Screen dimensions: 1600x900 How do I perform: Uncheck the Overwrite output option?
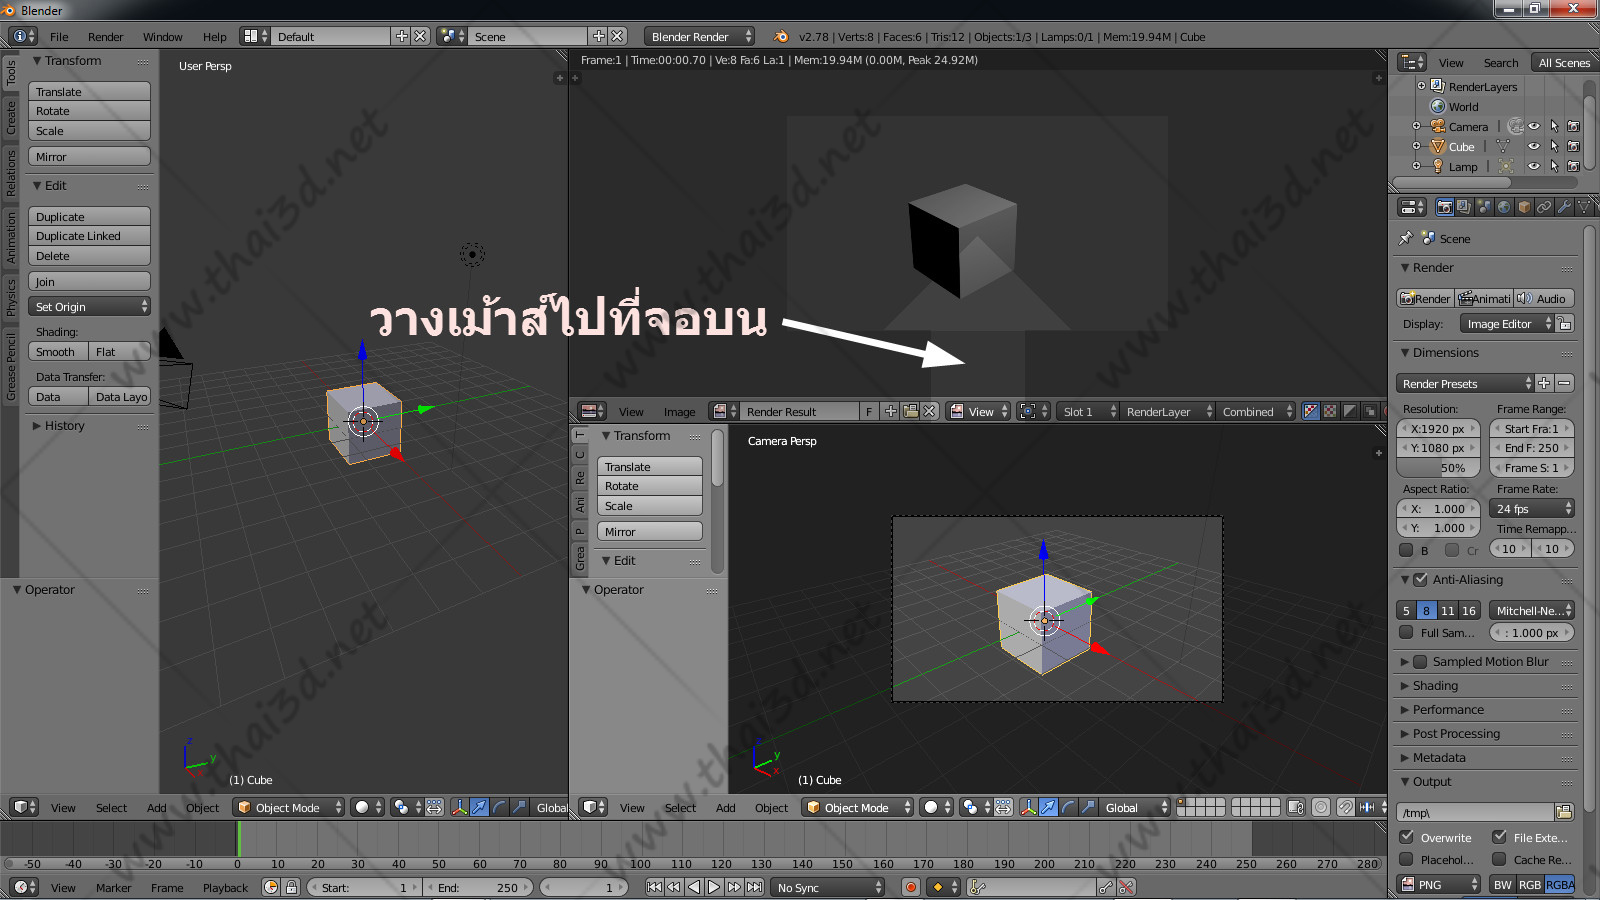click(1407, 837)
